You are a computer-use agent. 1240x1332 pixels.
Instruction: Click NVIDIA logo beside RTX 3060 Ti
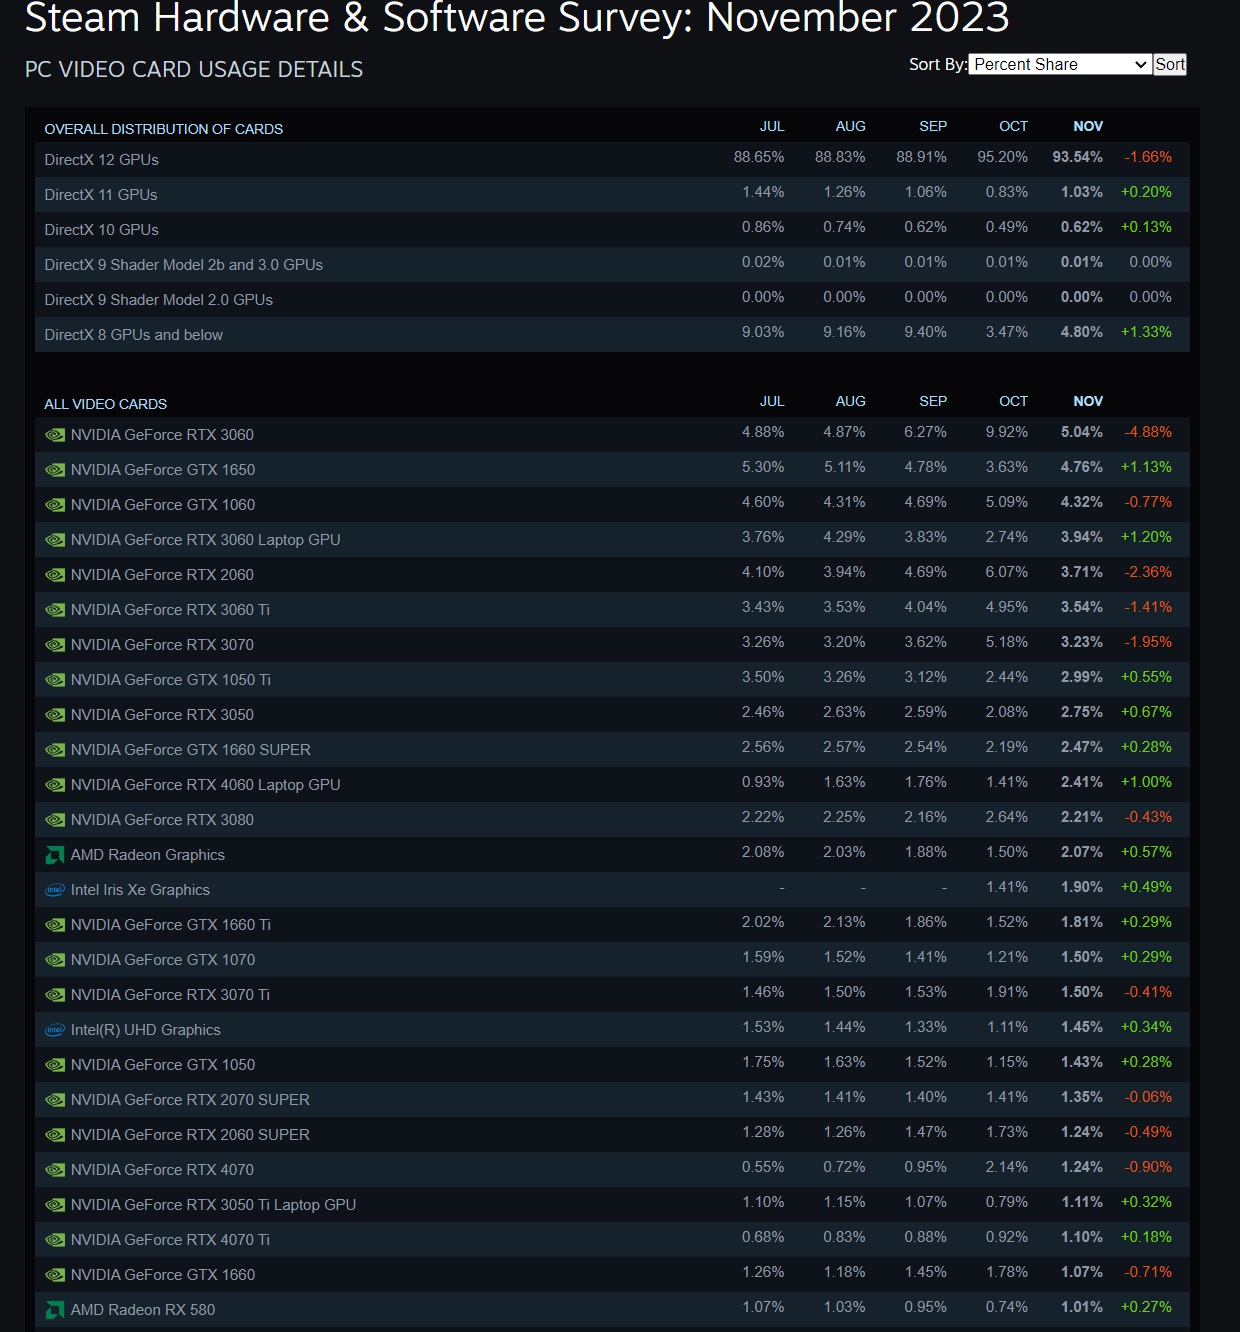pyautogui.click(x=55, y=610)
